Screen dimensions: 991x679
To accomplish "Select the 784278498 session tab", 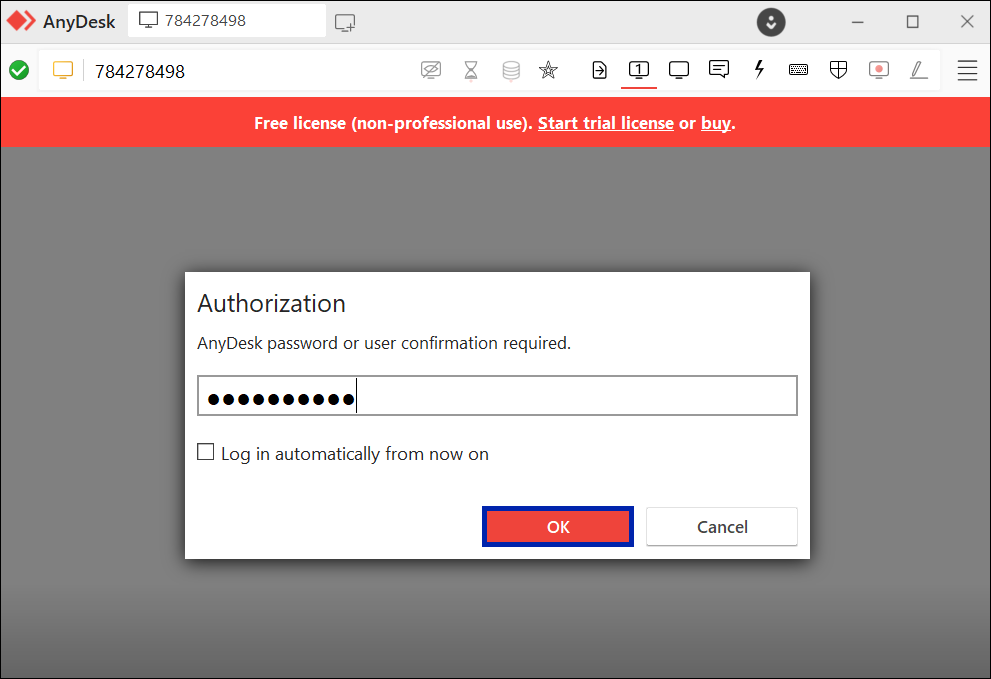I will (x=226, y=21).
